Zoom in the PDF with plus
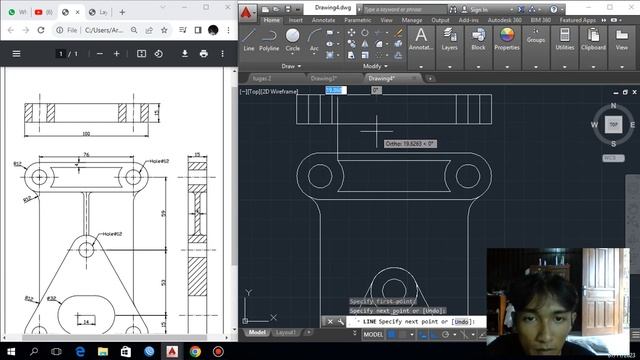 coord(116,53)
